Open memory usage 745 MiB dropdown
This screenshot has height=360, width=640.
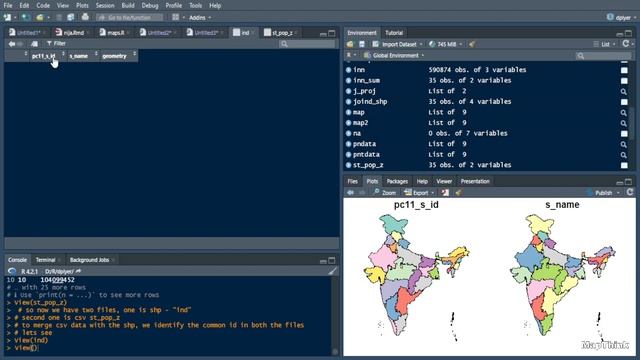pos(446,44)
